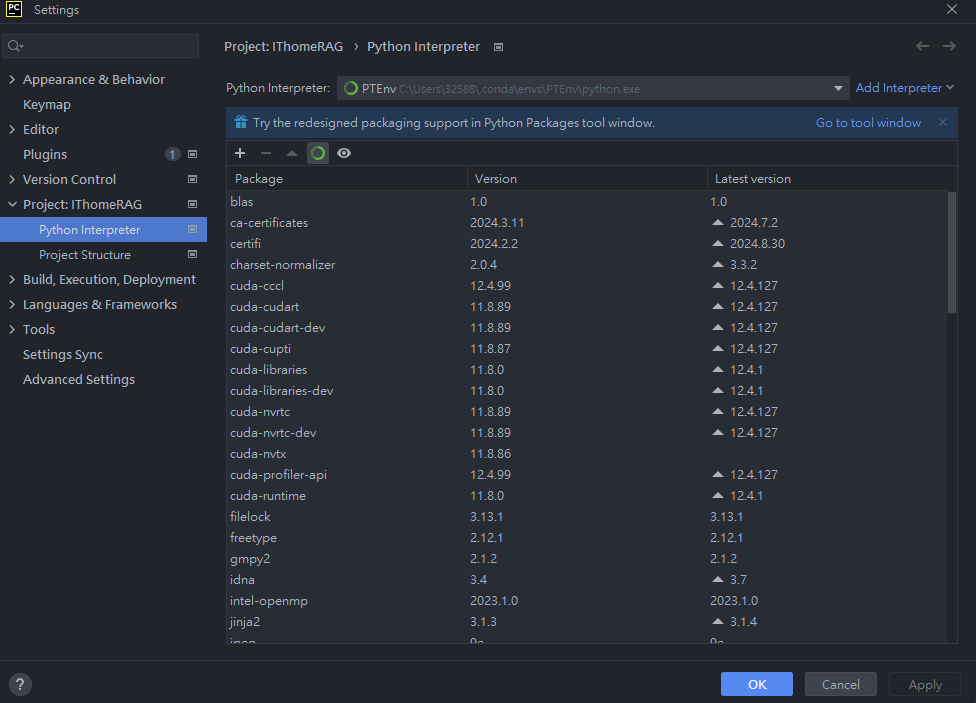Click the project-level icon beside Plugins
The image size is (976, 703).
pos(192,154)
